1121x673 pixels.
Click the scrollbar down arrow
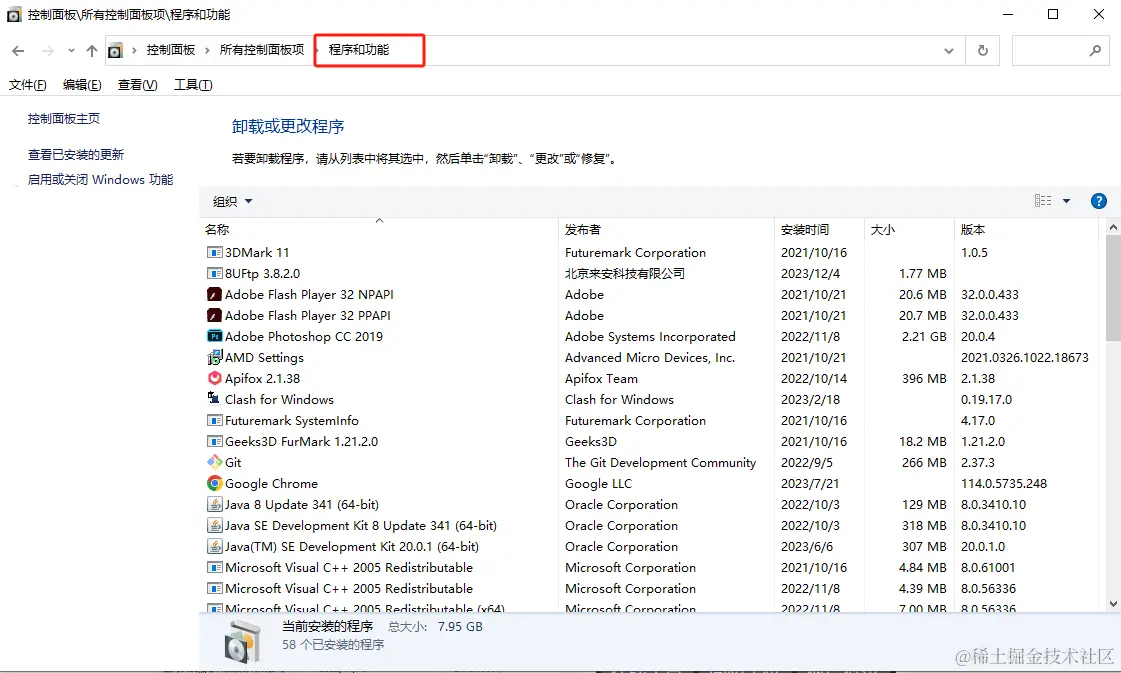pos(1113,604)
